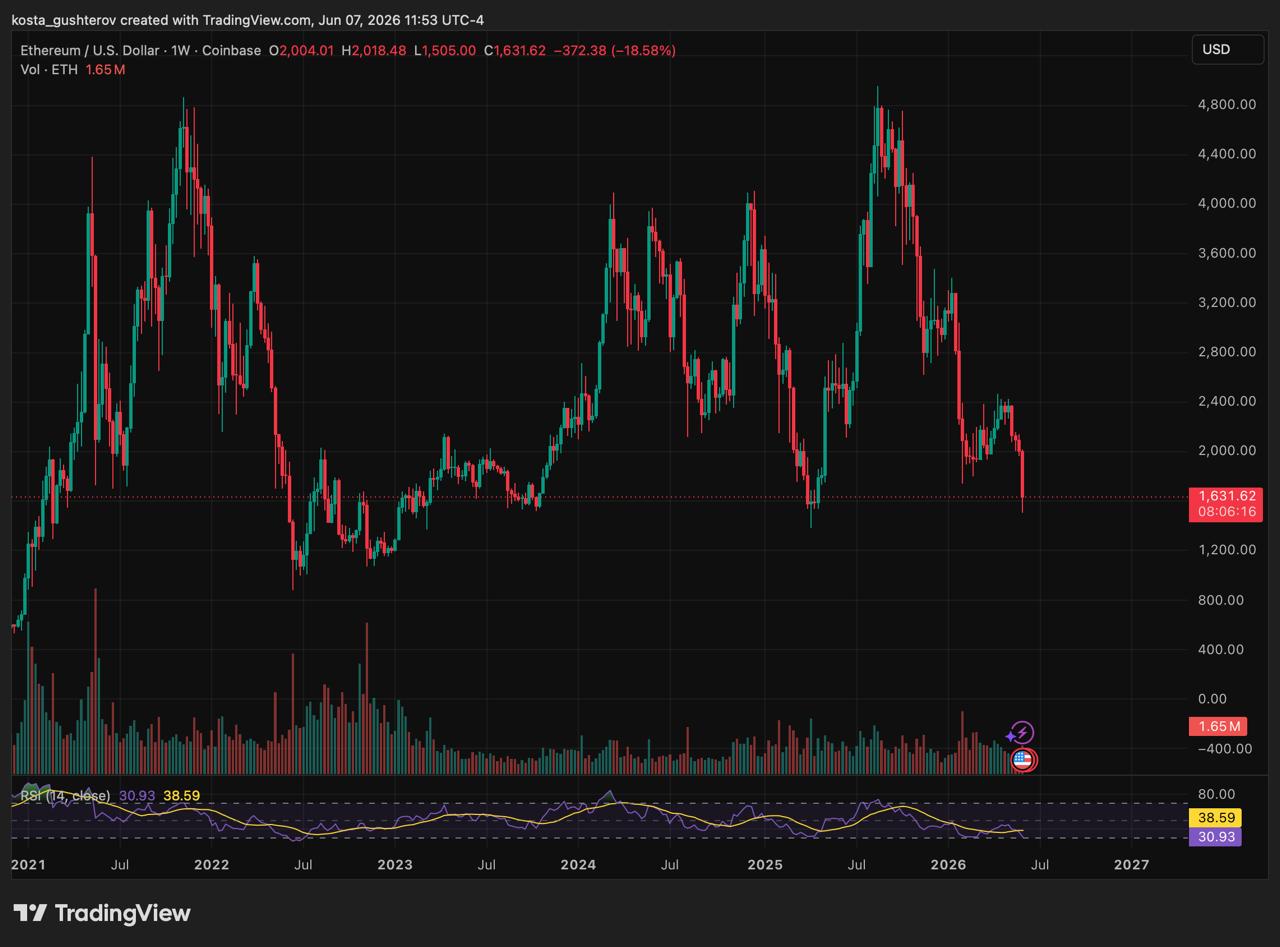Click the 80.00 RSI axis label
The width and height of the screenshot is (1280, 947).
coord(1216,796)
